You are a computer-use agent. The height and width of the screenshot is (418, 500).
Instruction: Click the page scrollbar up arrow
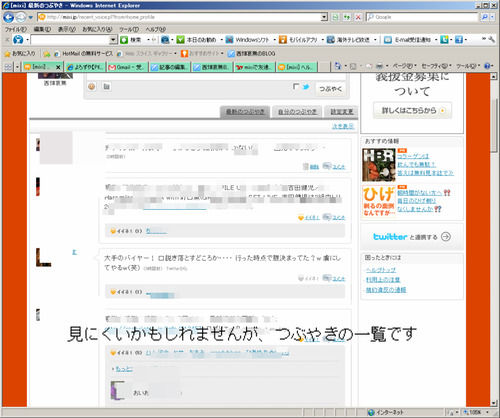(494, 76)
